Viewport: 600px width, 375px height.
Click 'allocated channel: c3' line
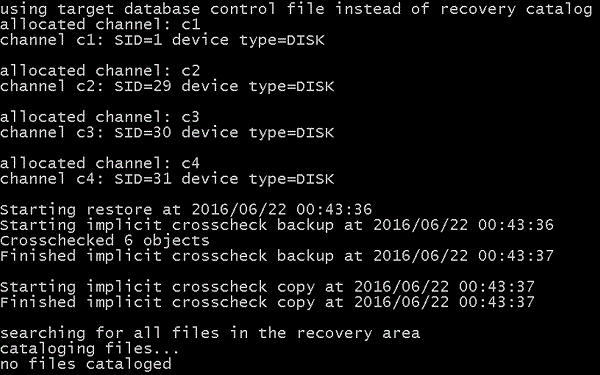(x=100, y=117)
